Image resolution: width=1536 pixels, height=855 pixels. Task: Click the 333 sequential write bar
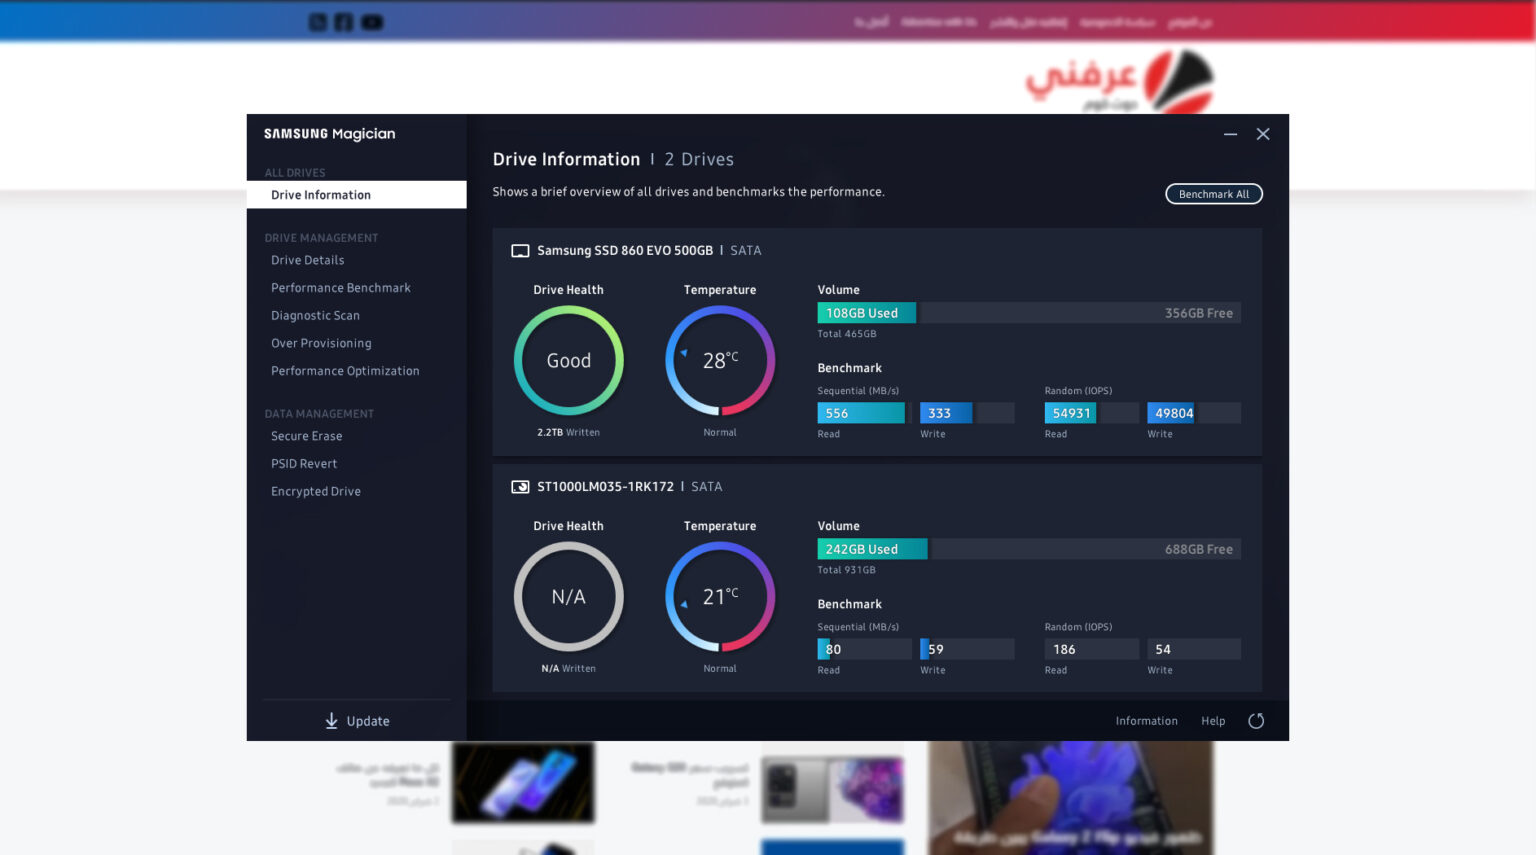[946, 413]
